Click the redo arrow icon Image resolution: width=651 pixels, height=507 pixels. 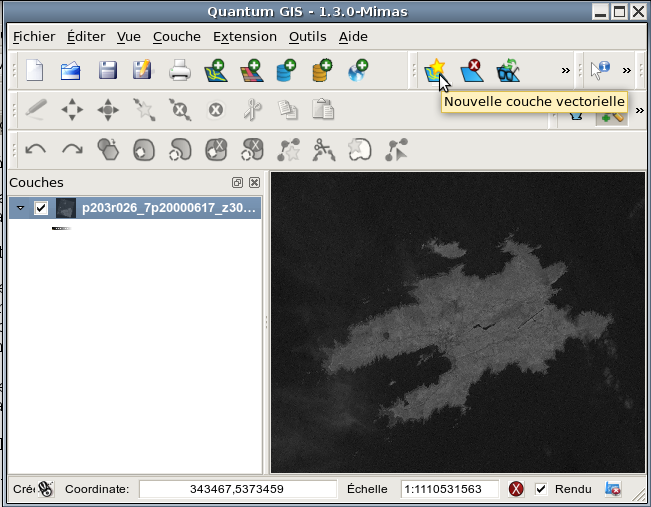71,150
